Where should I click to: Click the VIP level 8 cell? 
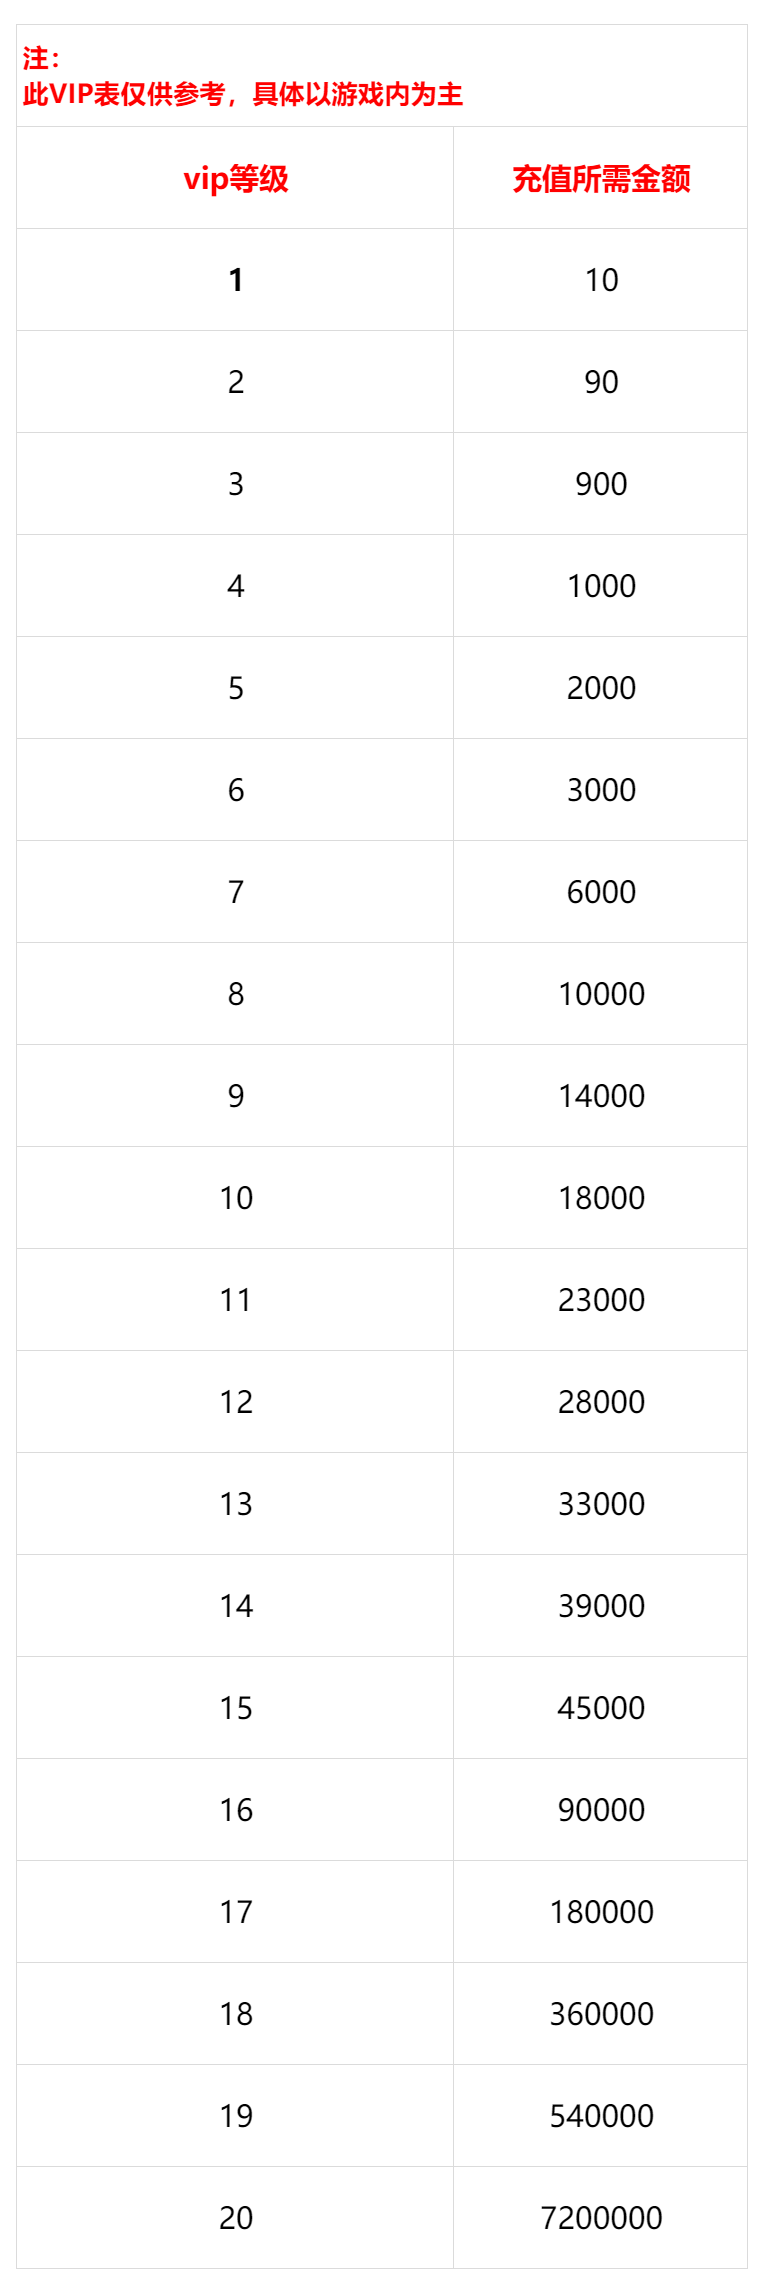pos(235,994)
